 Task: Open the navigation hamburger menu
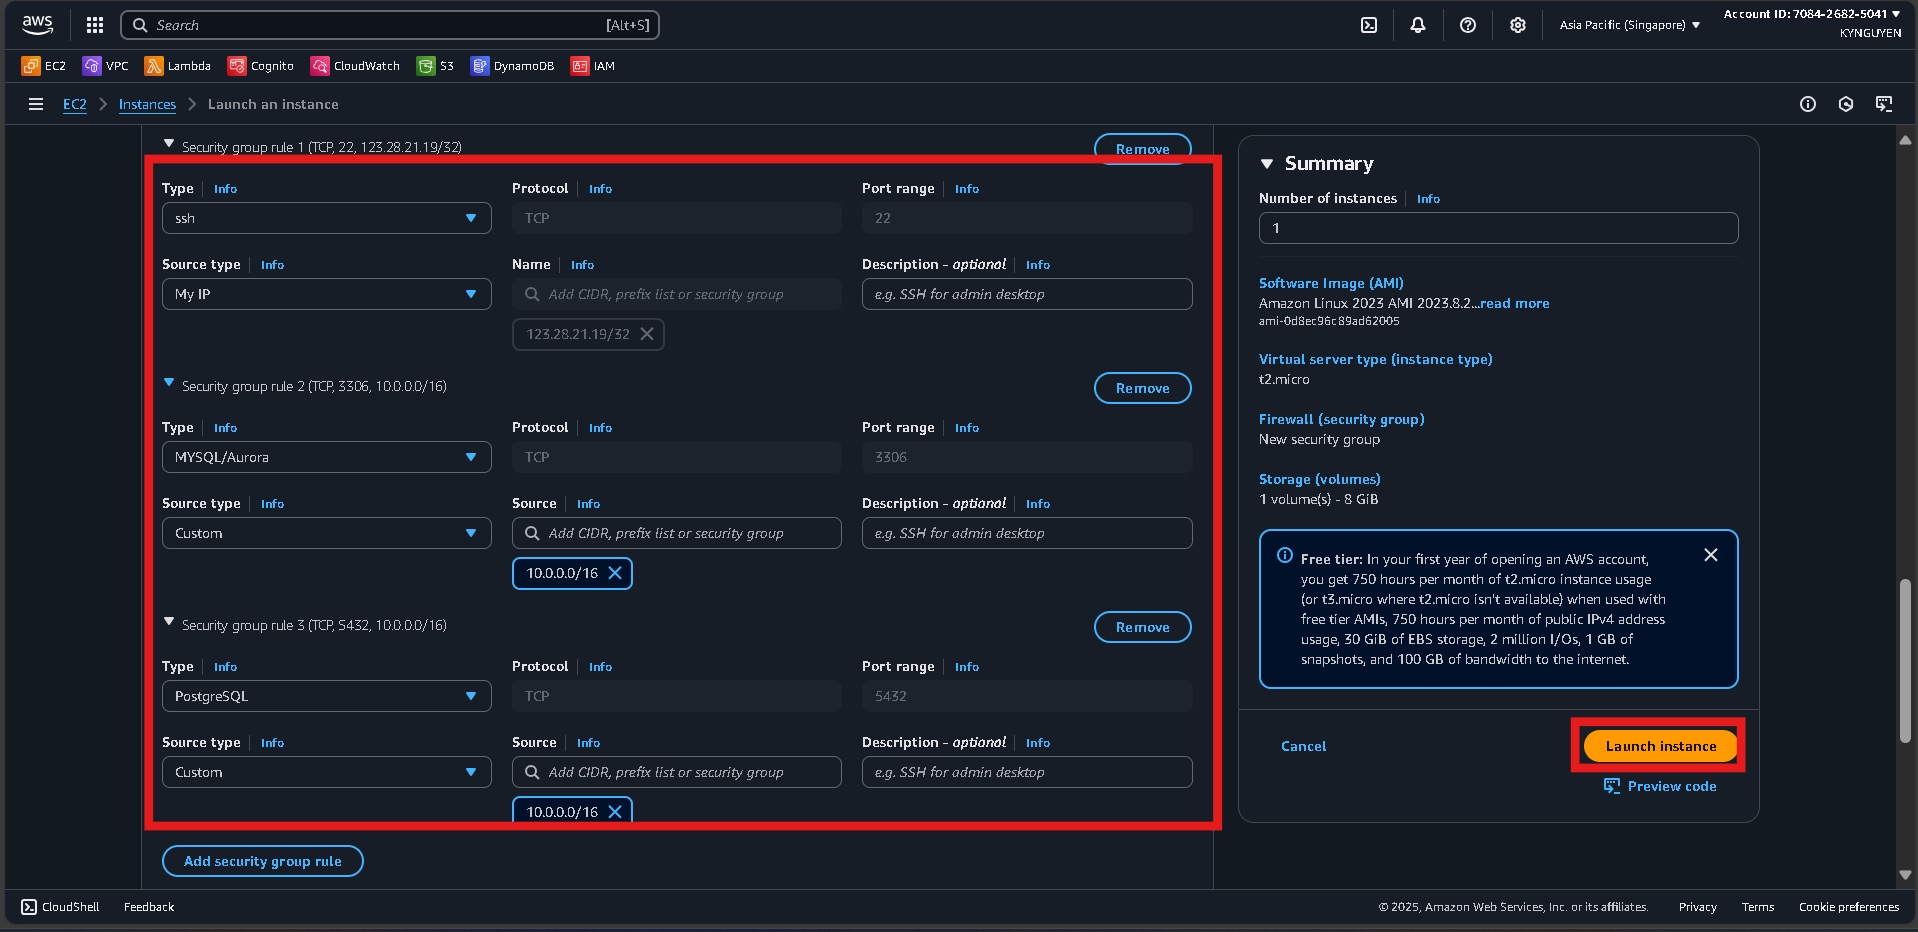click(x=36, y=104)
